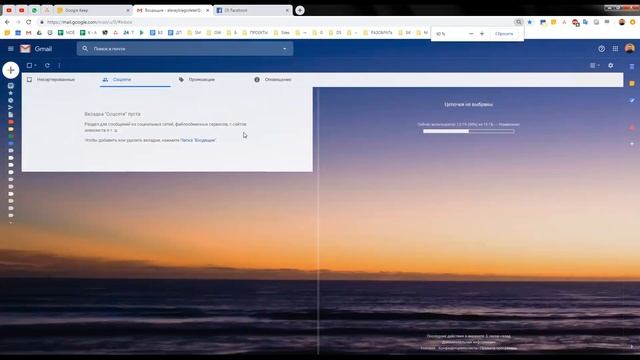Toggle the select-all messages checkbox
The height and width of the screenshot is (360, 640).
[x=29, y=65]
